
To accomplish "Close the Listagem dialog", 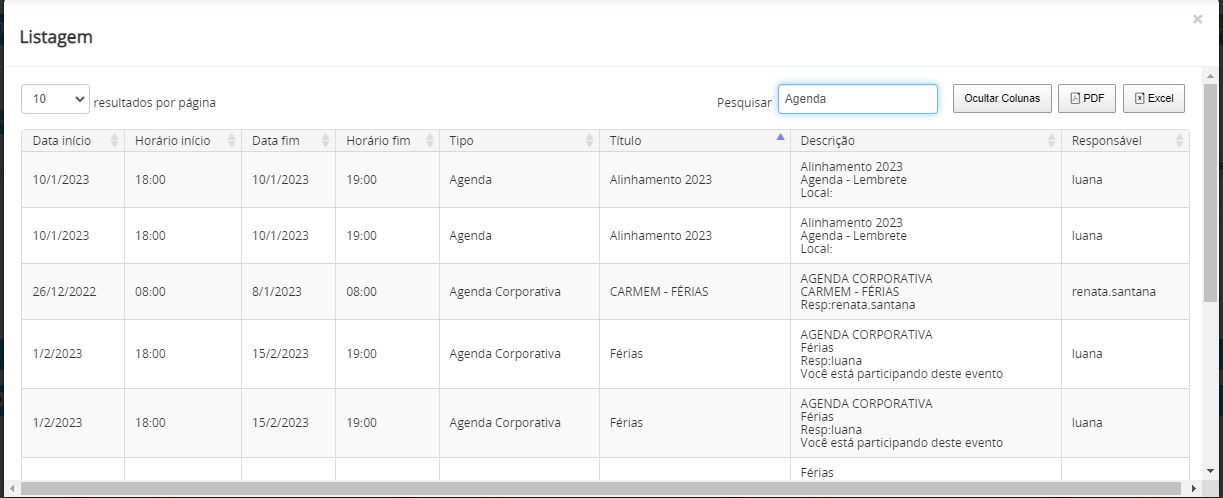I will (1197, 19).
